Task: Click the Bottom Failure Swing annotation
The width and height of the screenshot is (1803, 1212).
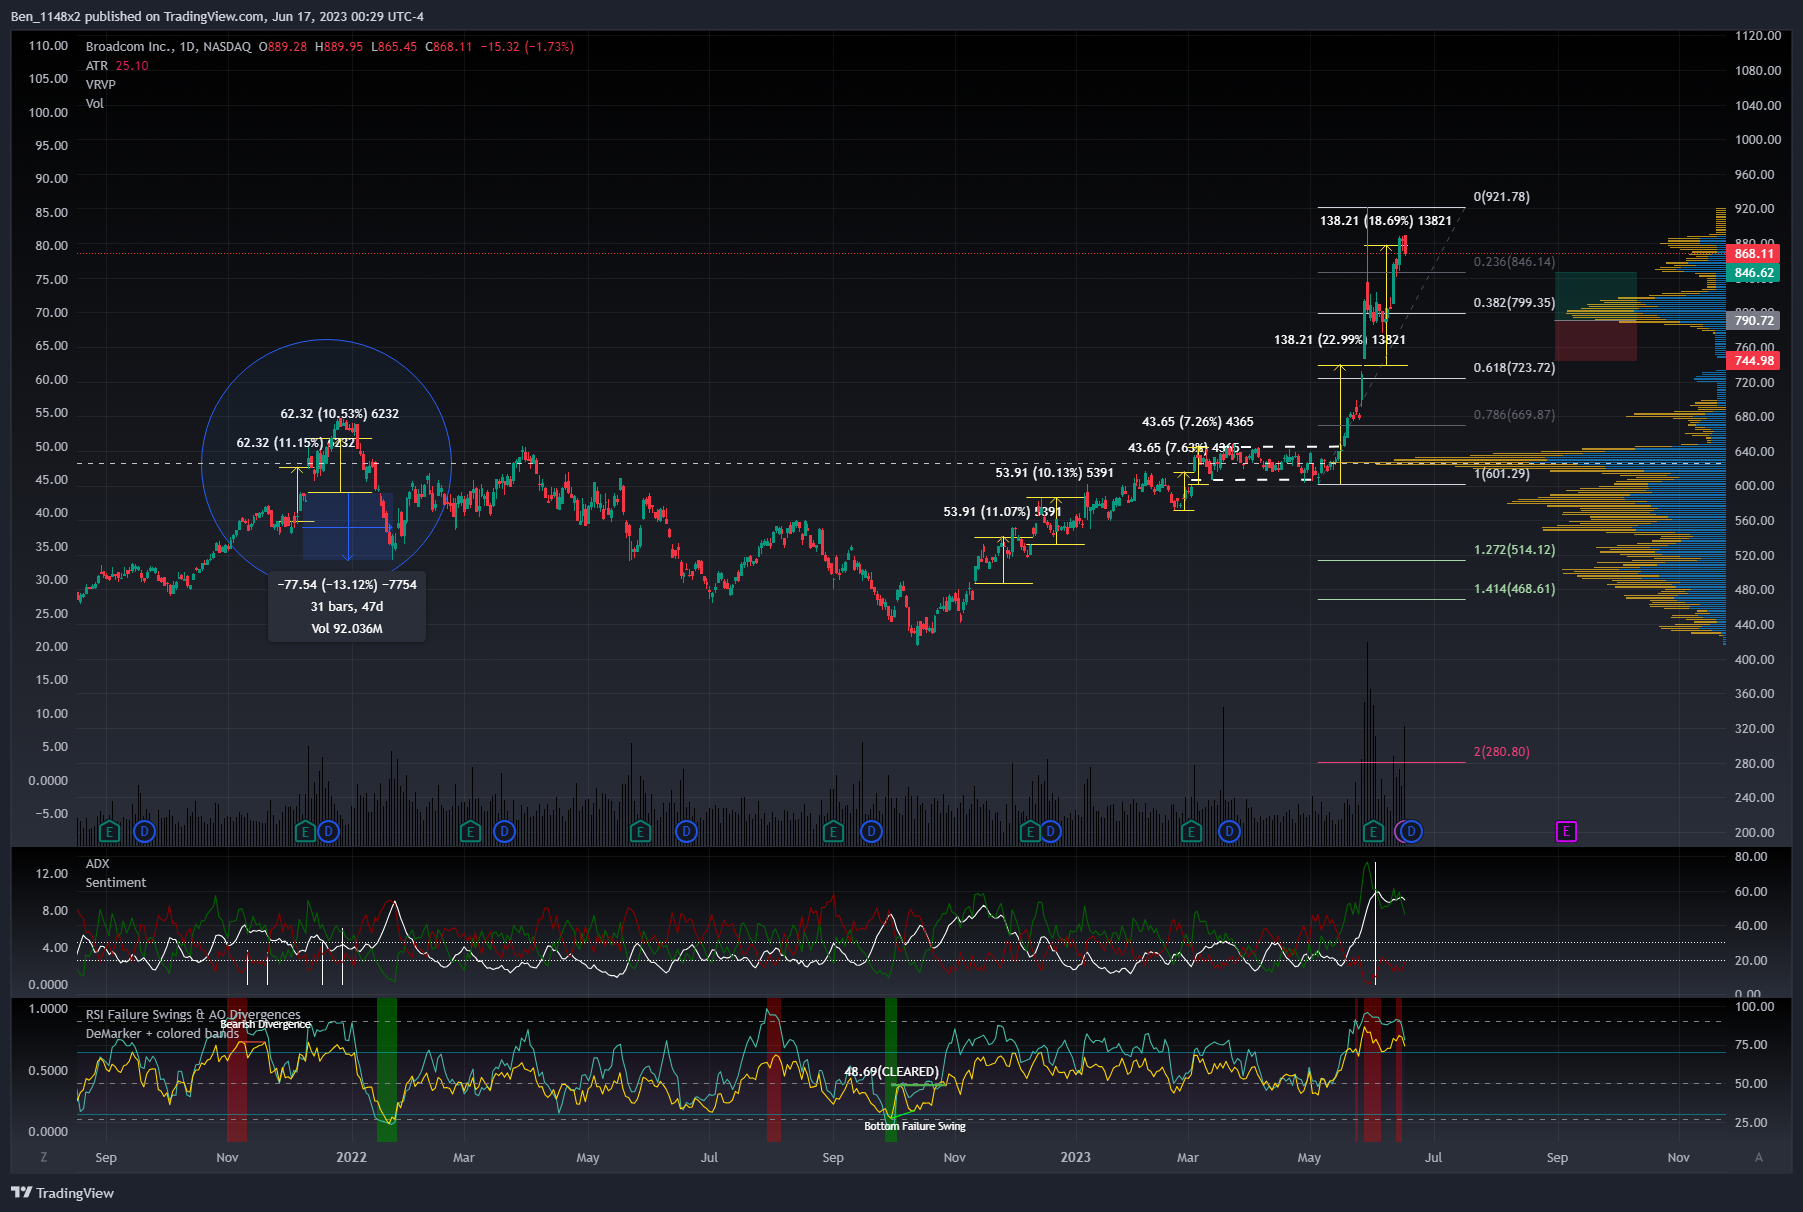Action: click(x=915, y=1126)
